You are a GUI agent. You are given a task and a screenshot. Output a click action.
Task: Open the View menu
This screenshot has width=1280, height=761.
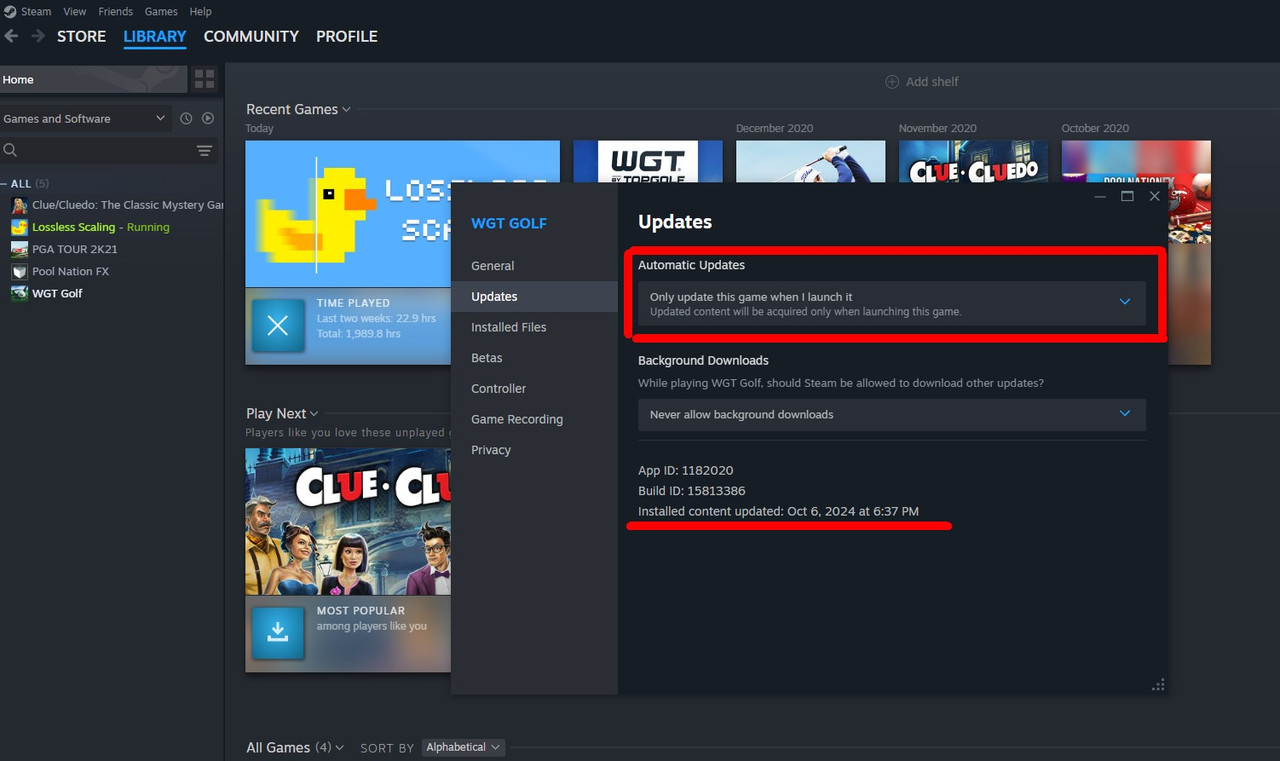(x=75, y=12)
